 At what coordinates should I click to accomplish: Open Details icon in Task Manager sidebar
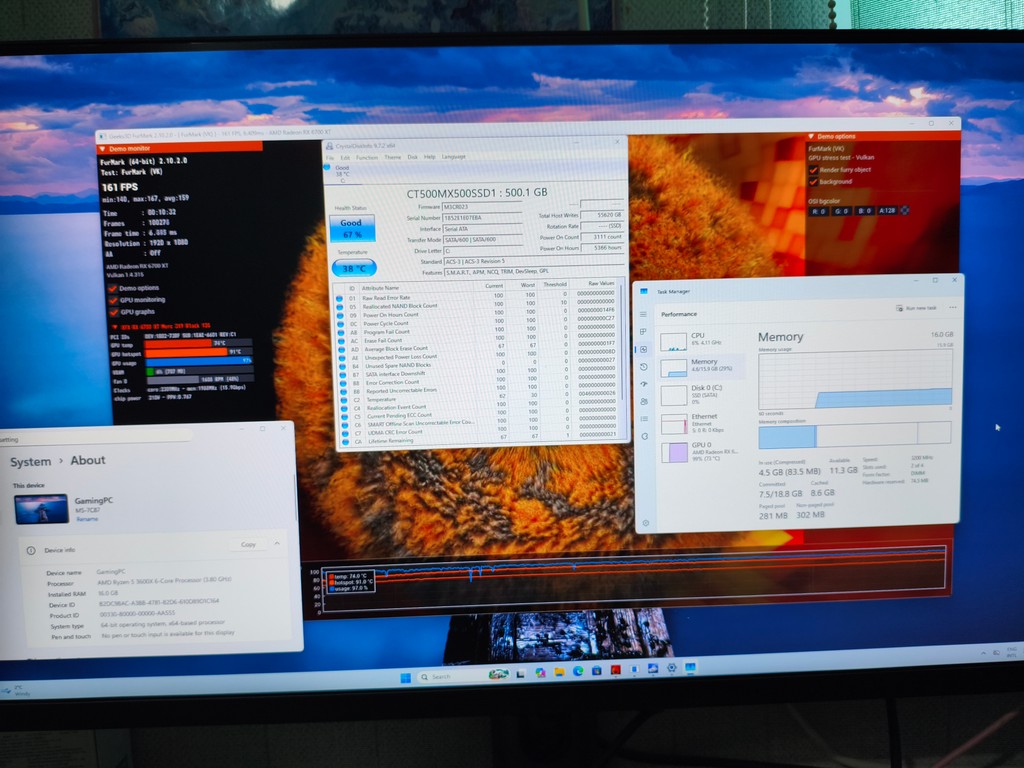pos(645,419)
